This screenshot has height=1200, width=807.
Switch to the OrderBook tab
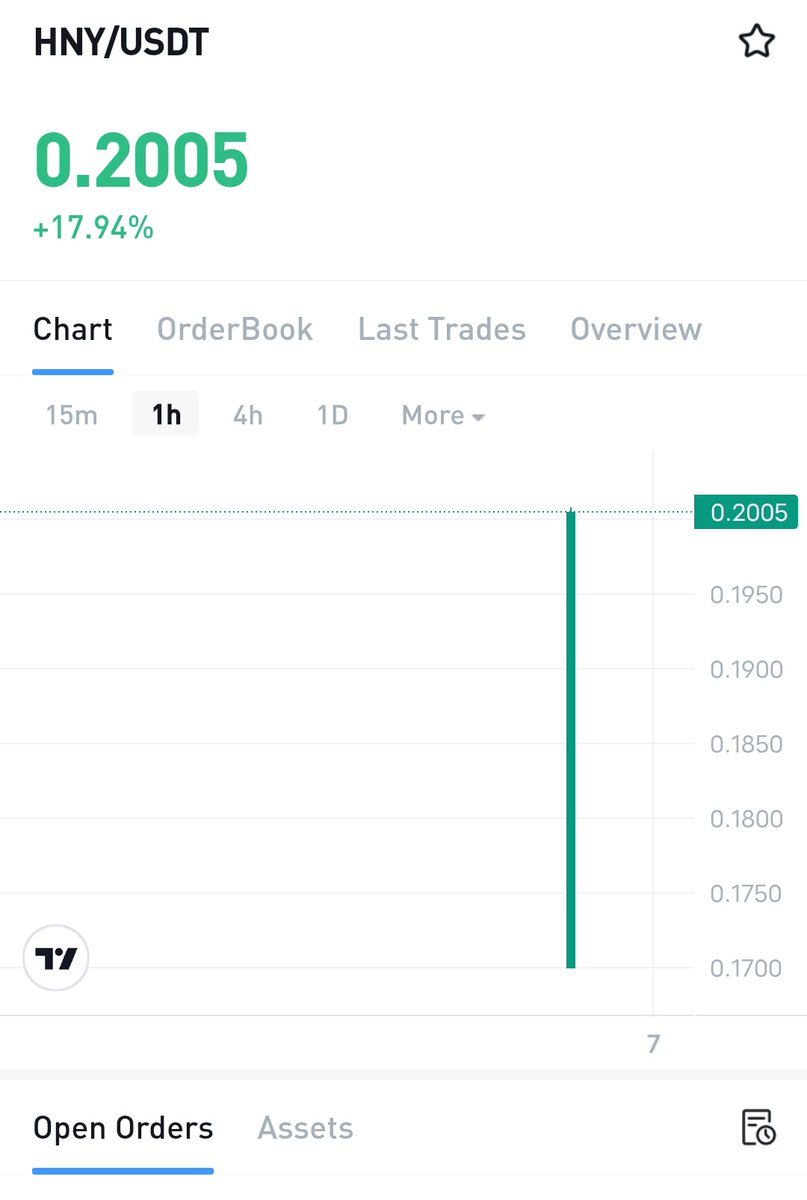(235, 329)
